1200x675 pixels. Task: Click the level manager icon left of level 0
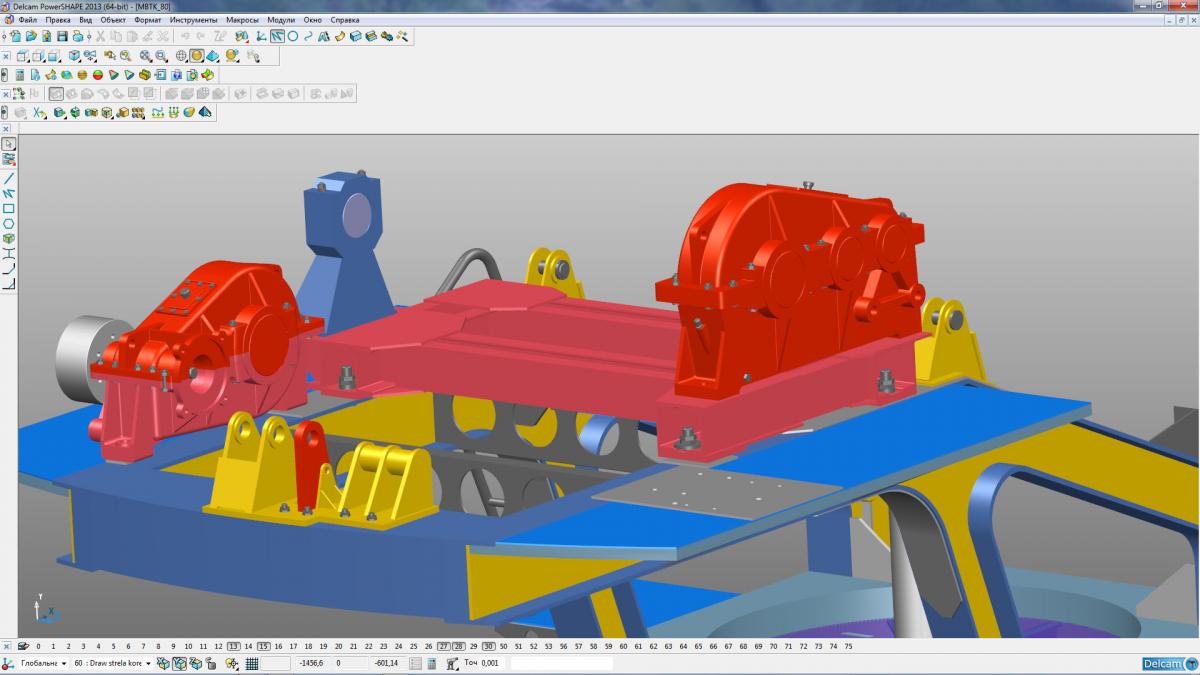coord(23,646)
